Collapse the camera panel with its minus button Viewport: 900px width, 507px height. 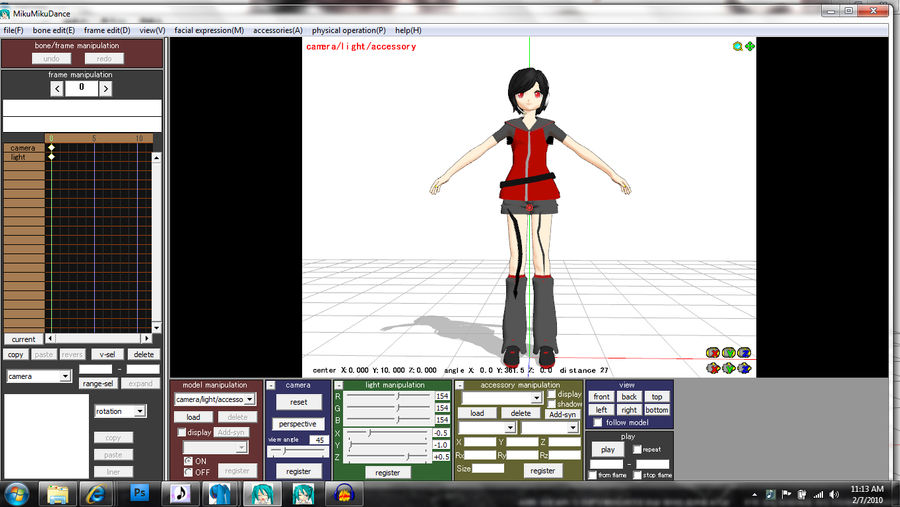[x=271, y=385]
